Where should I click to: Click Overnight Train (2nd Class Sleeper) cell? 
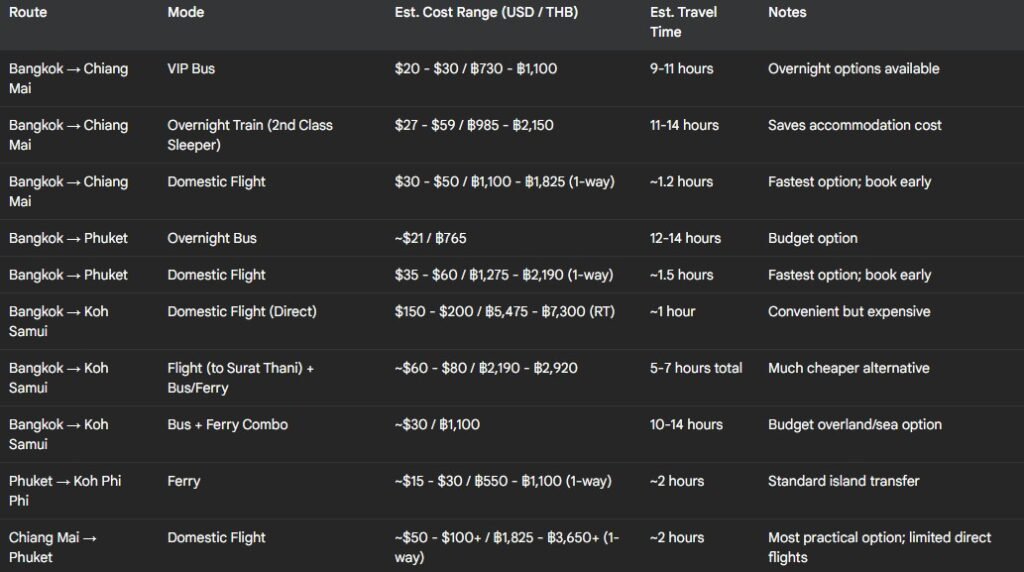249,135
